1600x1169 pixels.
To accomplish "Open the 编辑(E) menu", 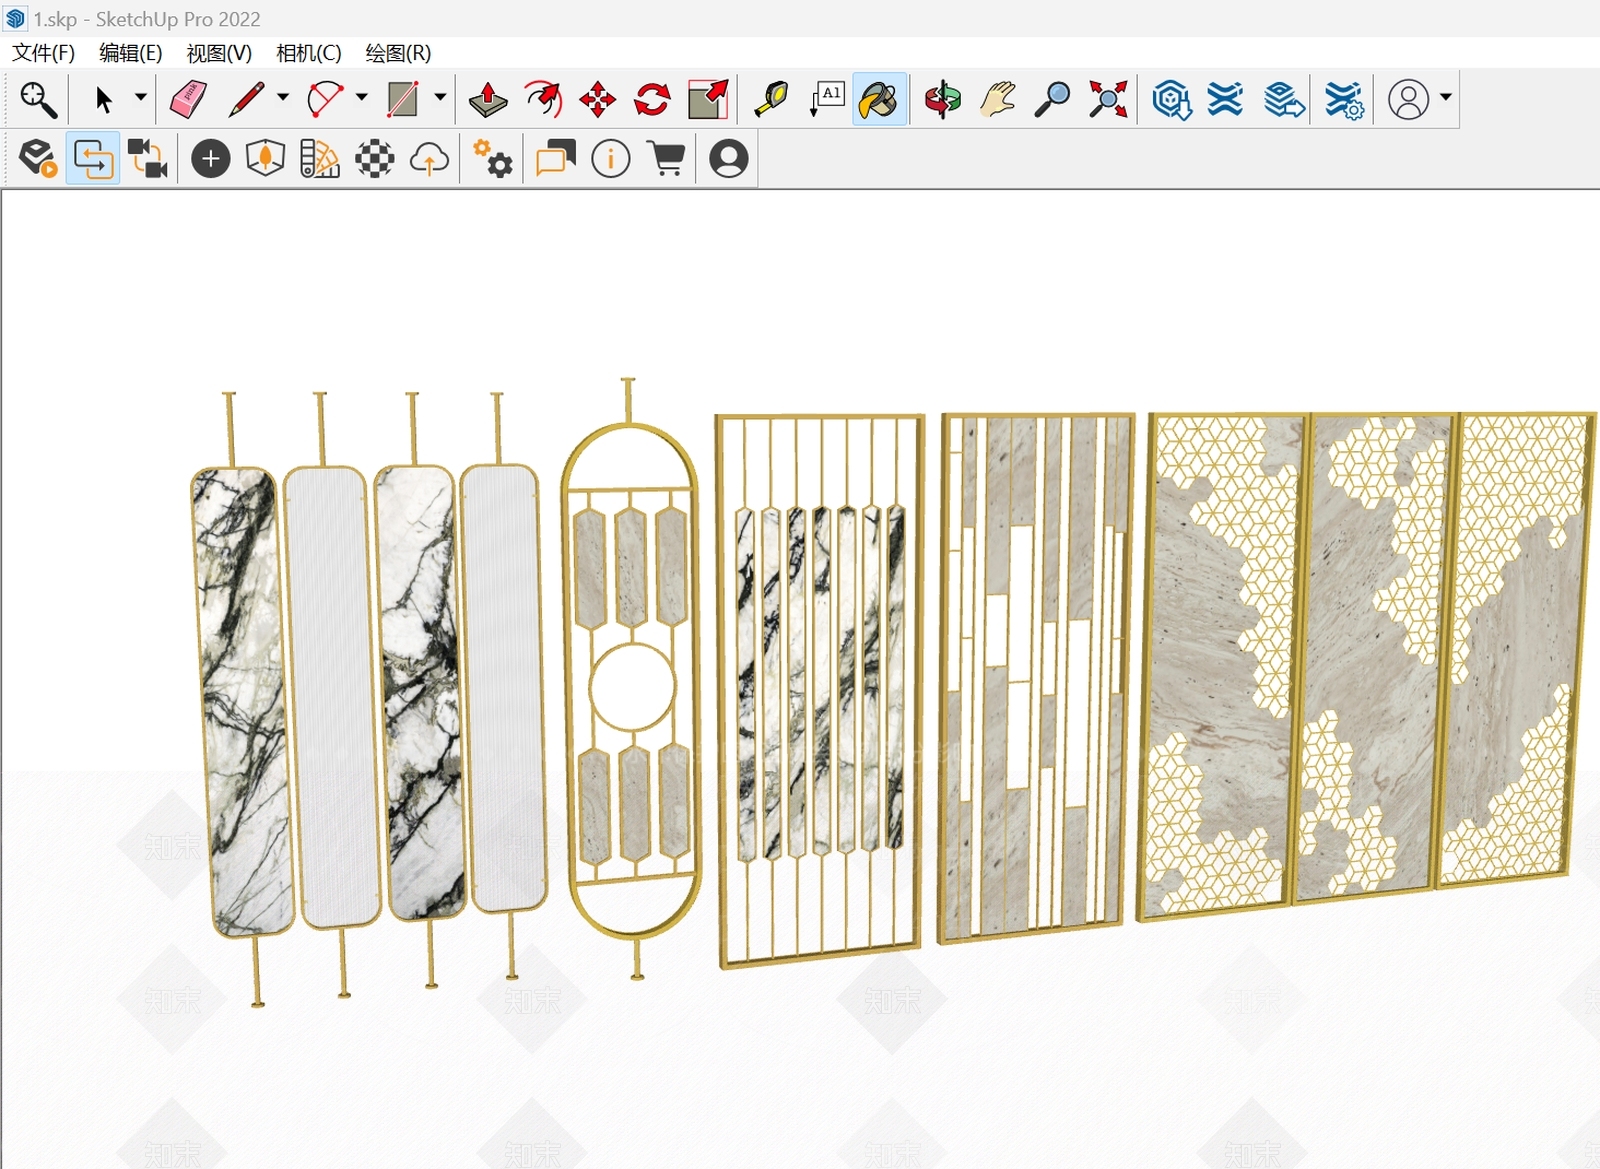I will coord(131,53).
